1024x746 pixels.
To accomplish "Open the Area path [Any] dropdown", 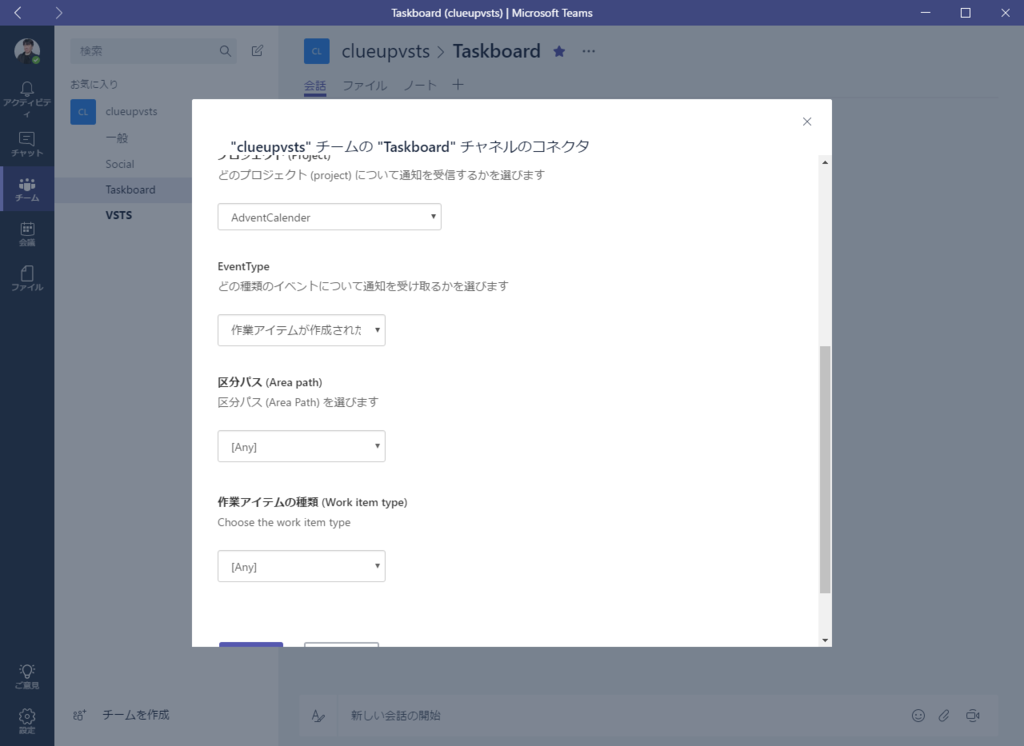I will click(x=301, y=446).
